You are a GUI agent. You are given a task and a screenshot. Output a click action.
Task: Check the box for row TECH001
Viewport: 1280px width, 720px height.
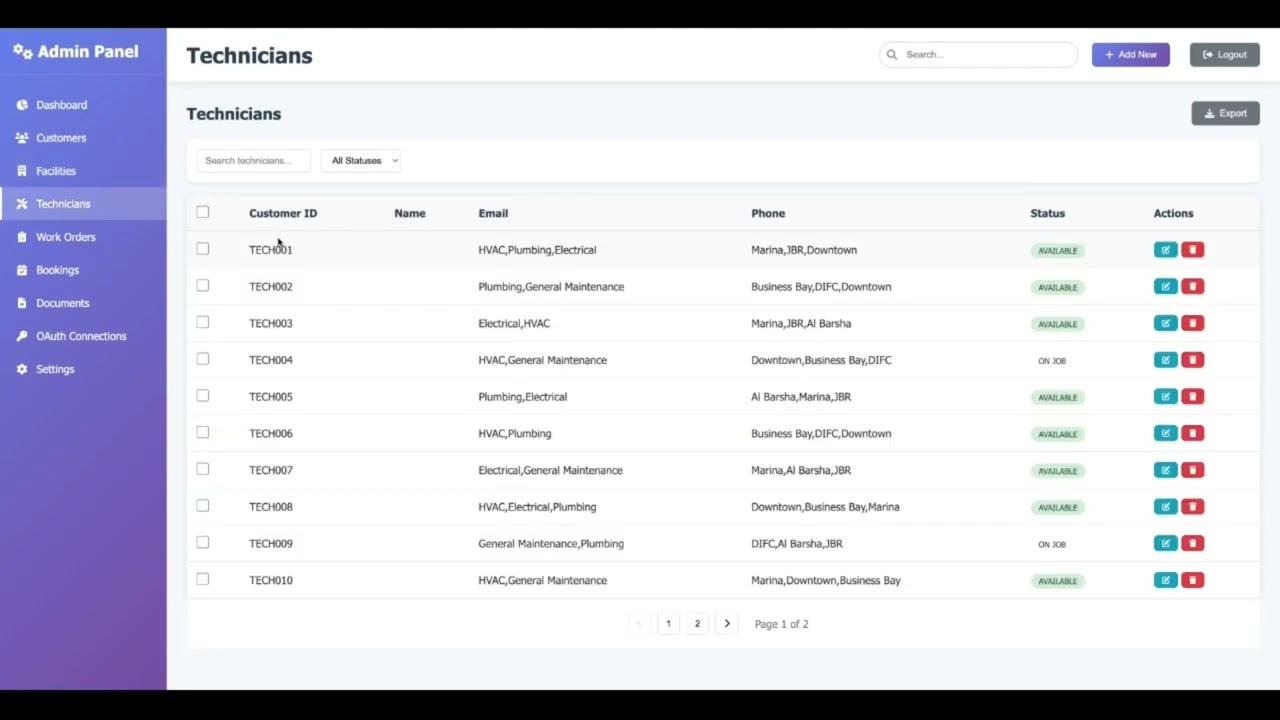click(x=203, y=249)
